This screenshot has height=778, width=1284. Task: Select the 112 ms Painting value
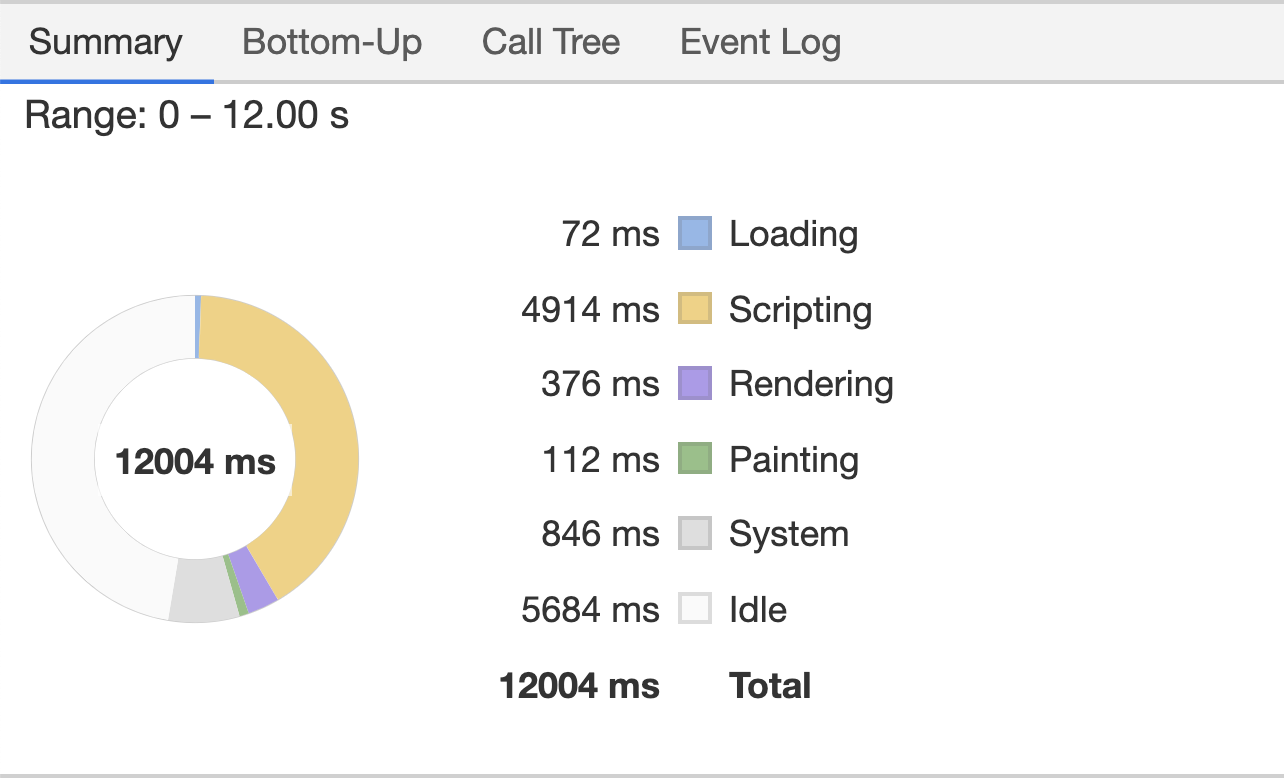point(600,459)
